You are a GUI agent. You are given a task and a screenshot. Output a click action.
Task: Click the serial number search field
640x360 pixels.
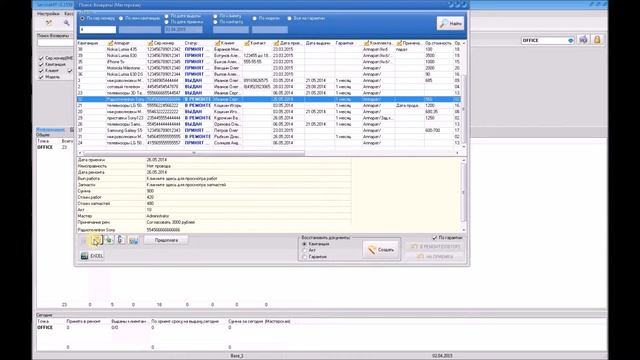pyautogui.click(x=98, y=30)
